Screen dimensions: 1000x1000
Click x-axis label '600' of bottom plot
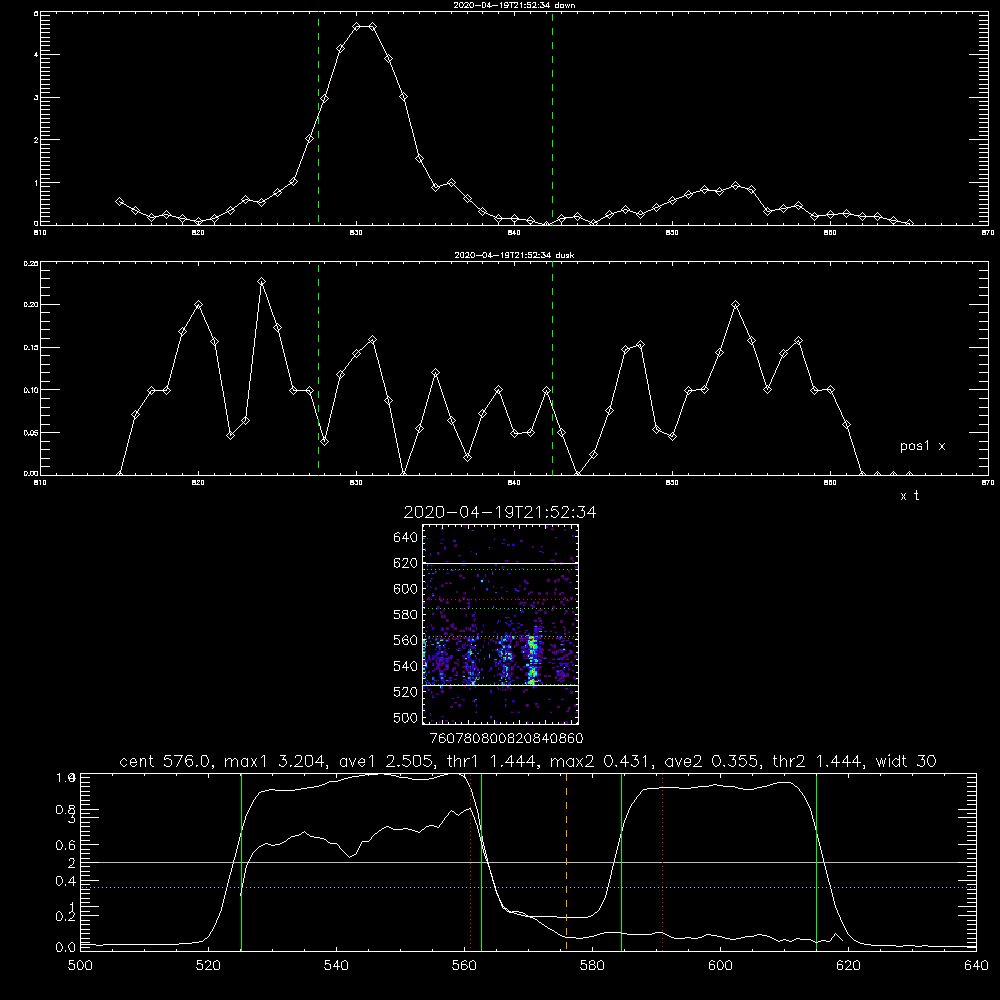coord(720,966)
